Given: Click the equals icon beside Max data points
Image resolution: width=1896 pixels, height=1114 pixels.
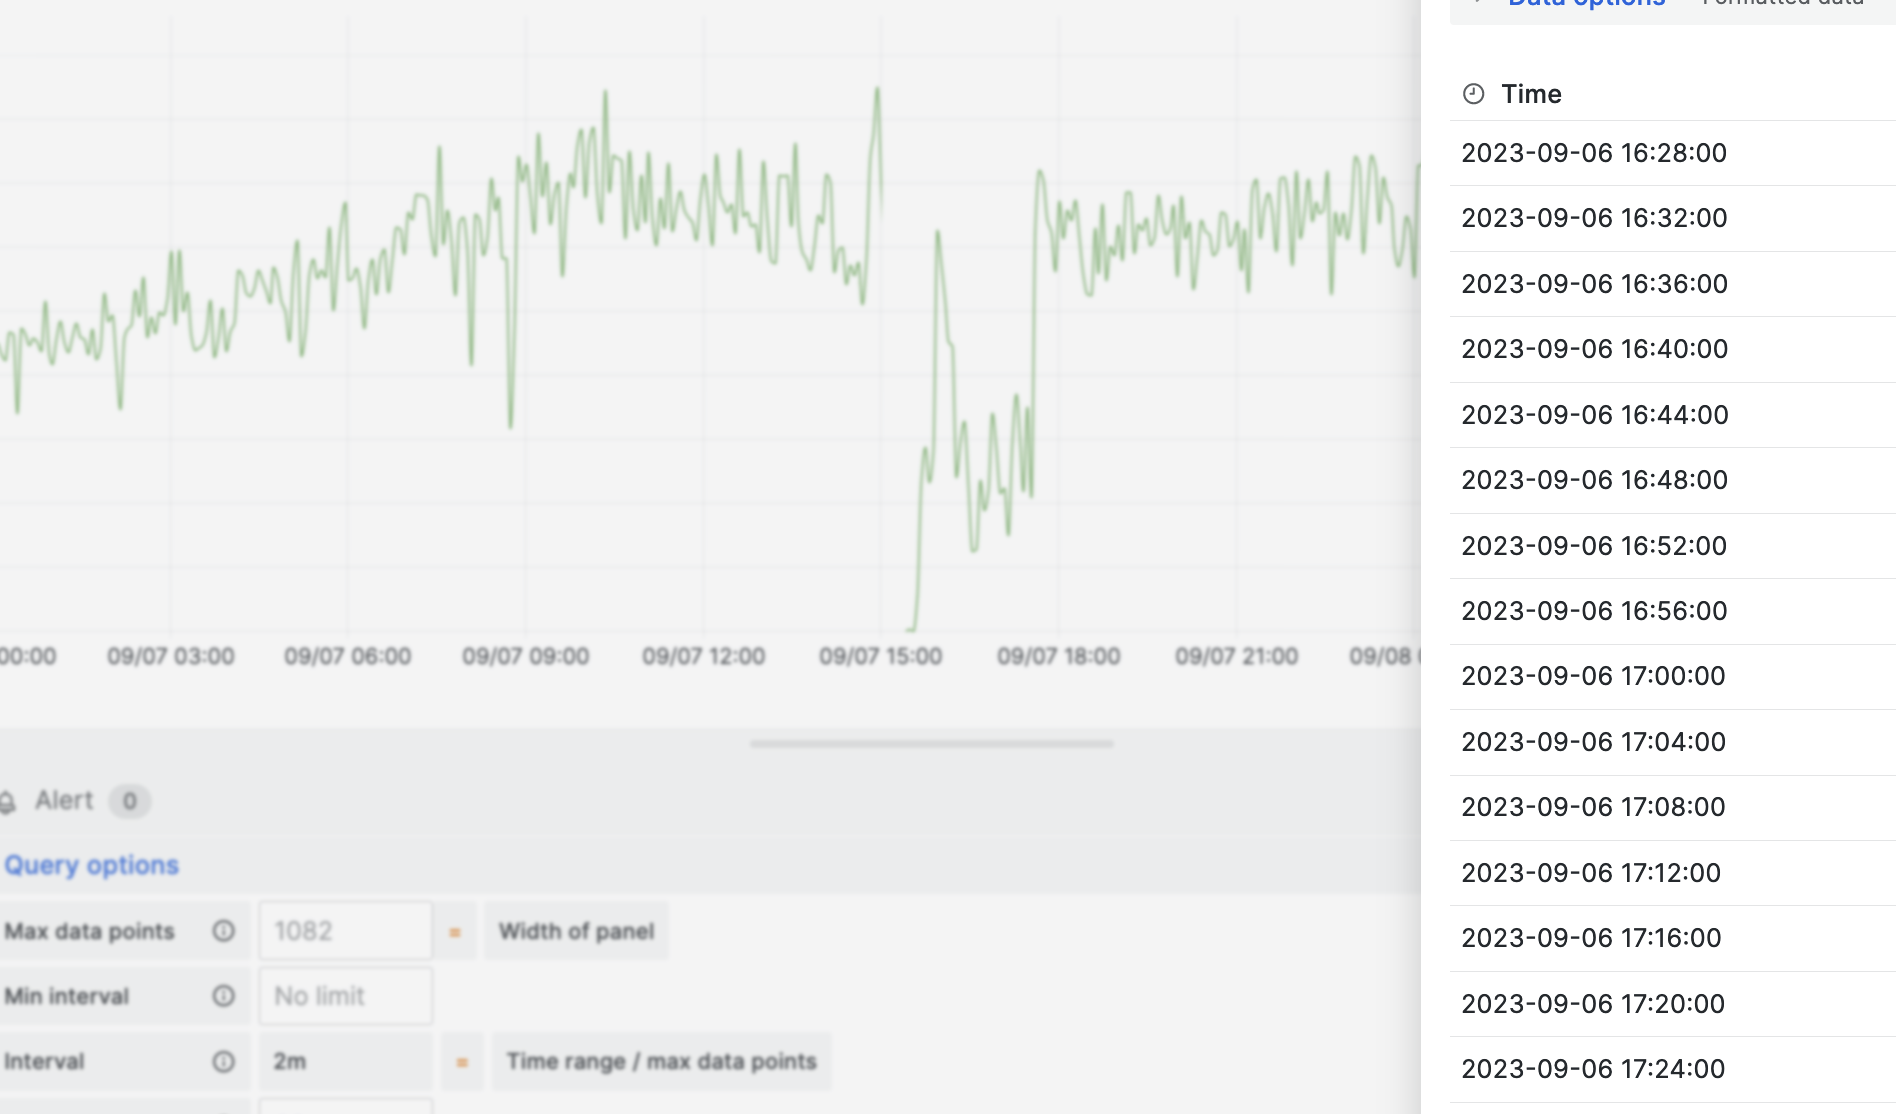Looking at the screenshot, I should pyautogui.click(x=456, y=931).
